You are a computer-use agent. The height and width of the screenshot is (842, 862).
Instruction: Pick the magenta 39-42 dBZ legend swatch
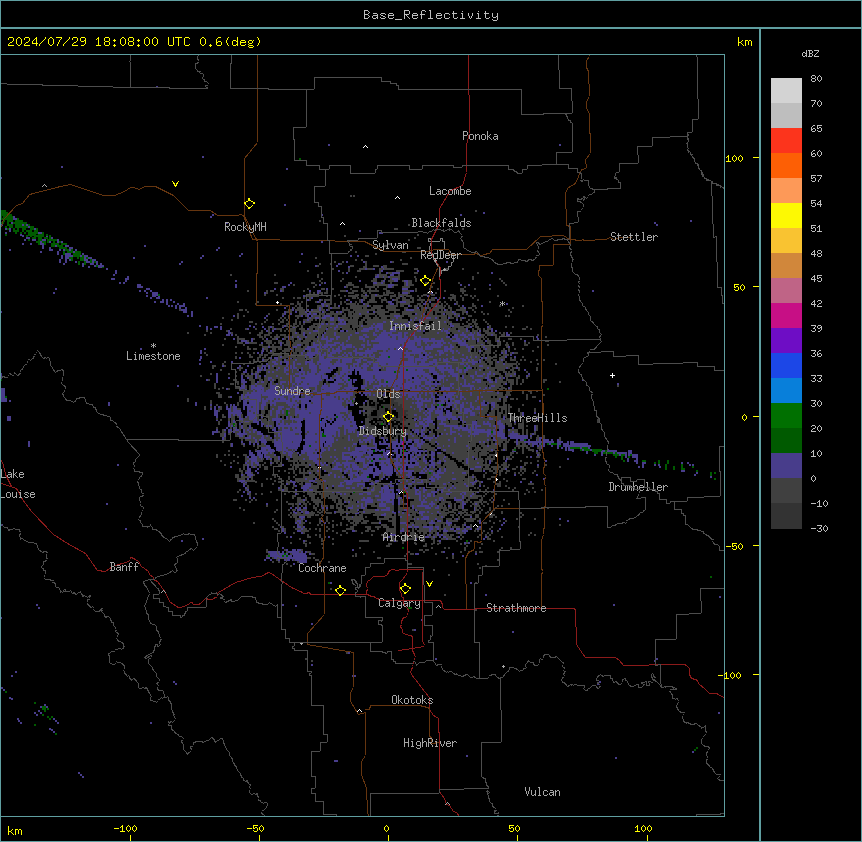[786, 315]
